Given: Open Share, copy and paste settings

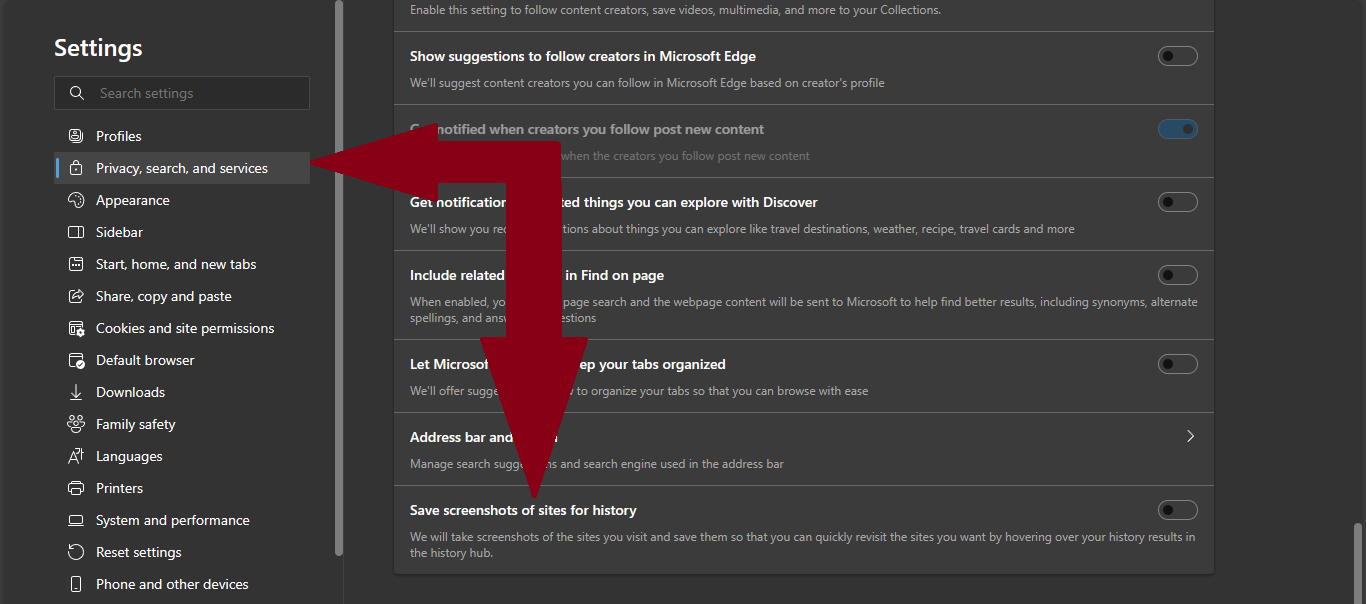Looking at the screenshot, I should coord(182,296).
